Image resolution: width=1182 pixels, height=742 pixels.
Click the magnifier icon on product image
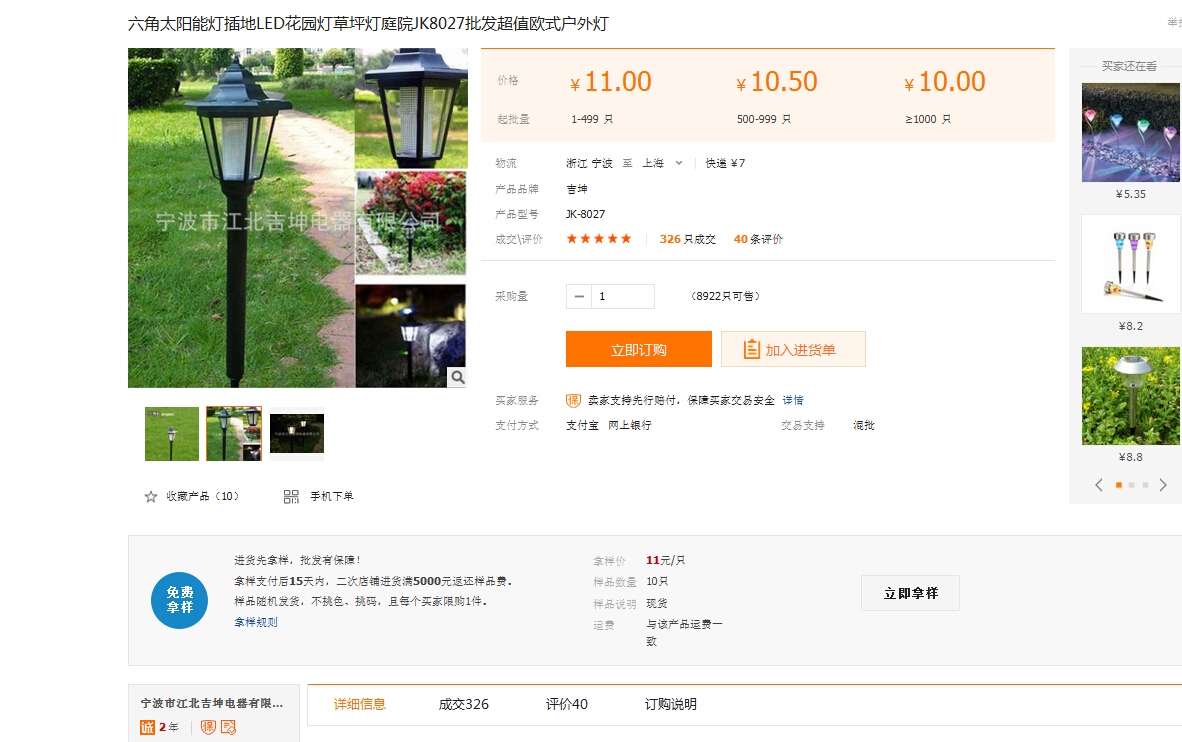[x=457, y=377]
